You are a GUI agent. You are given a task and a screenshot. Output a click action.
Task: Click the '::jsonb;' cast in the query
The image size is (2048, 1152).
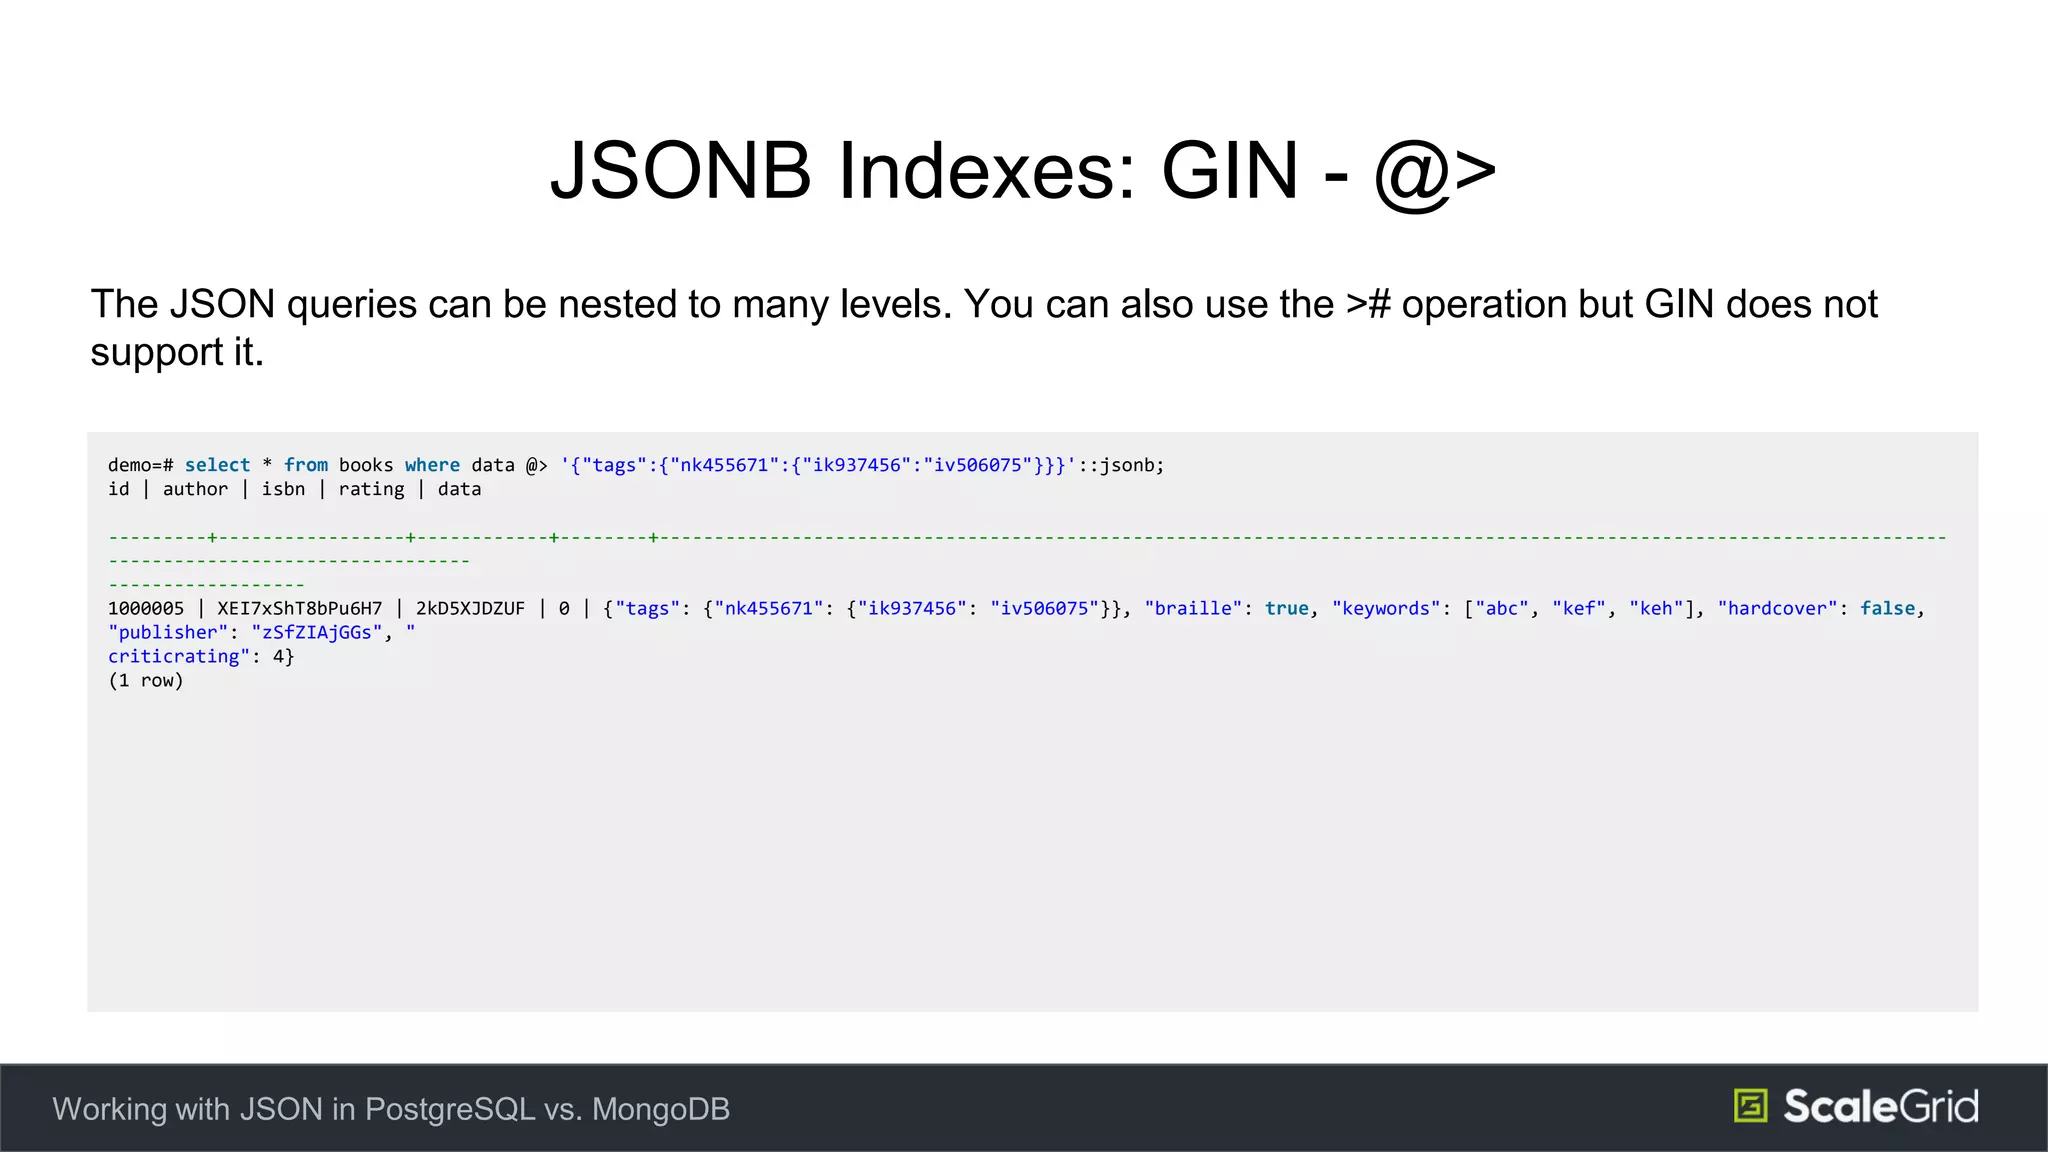pos(1121,465)
